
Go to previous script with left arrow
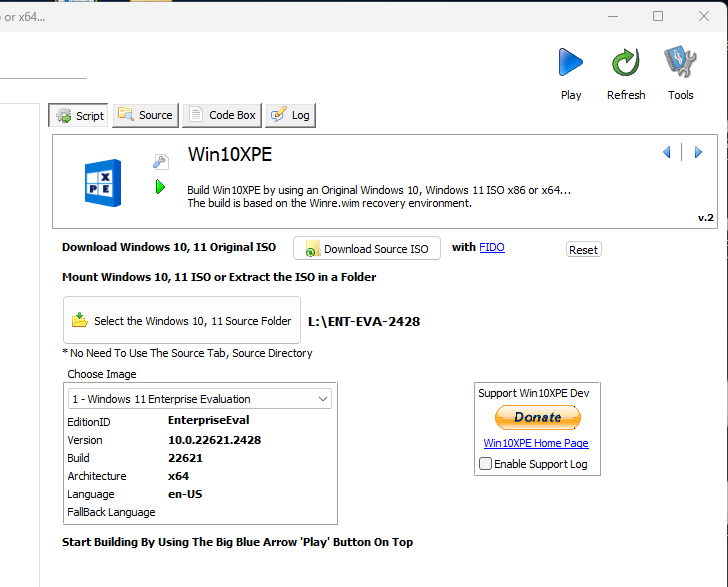tap(667, 152)
